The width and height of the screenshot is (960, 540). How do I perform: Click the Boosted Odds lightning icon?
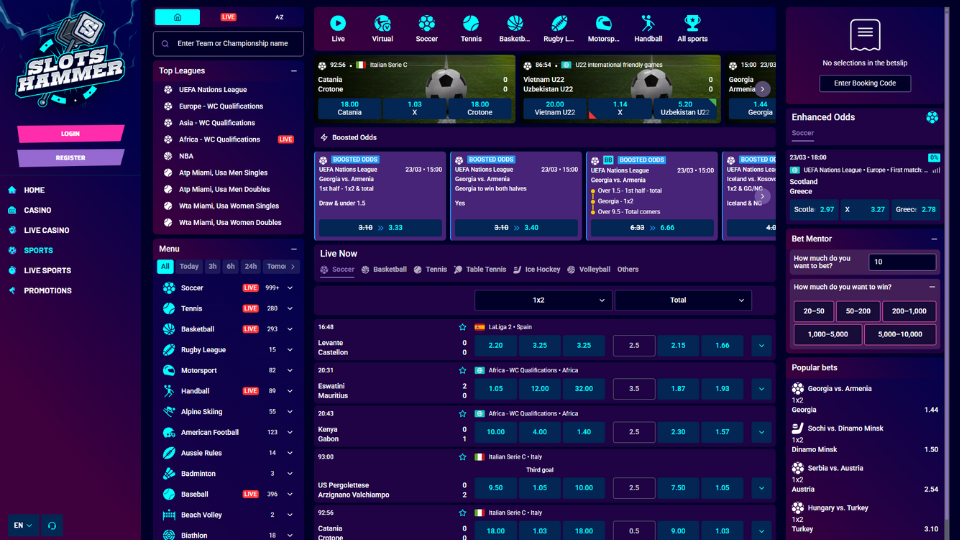324,137
